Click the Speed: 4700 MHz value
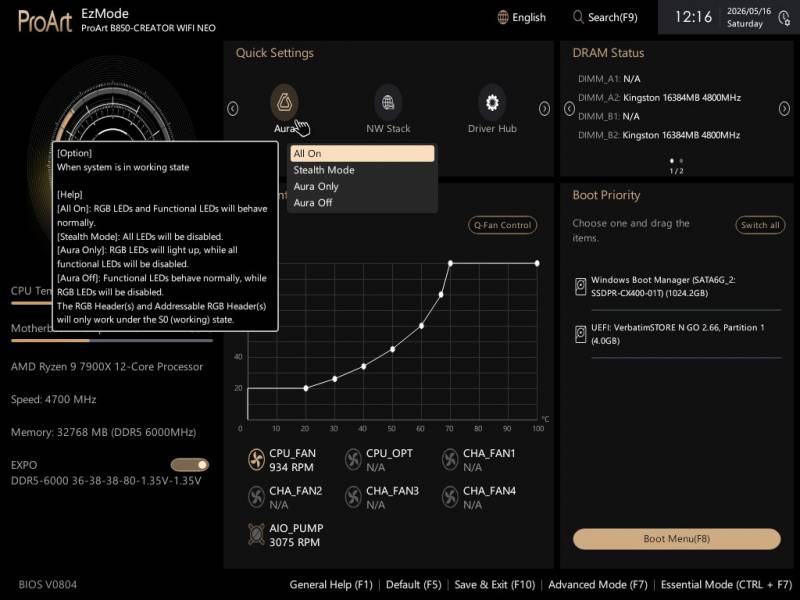800x600 pixels. [54, 399]
